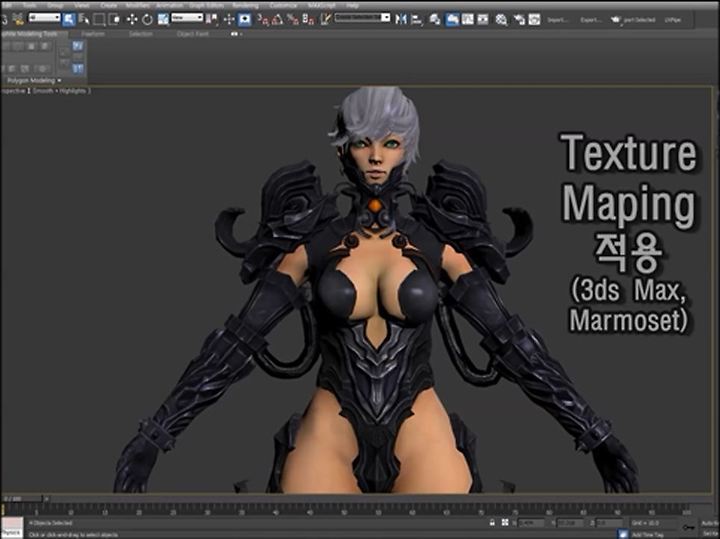
Task: Open the Render Setup dialog
Action: pos(519,19)
